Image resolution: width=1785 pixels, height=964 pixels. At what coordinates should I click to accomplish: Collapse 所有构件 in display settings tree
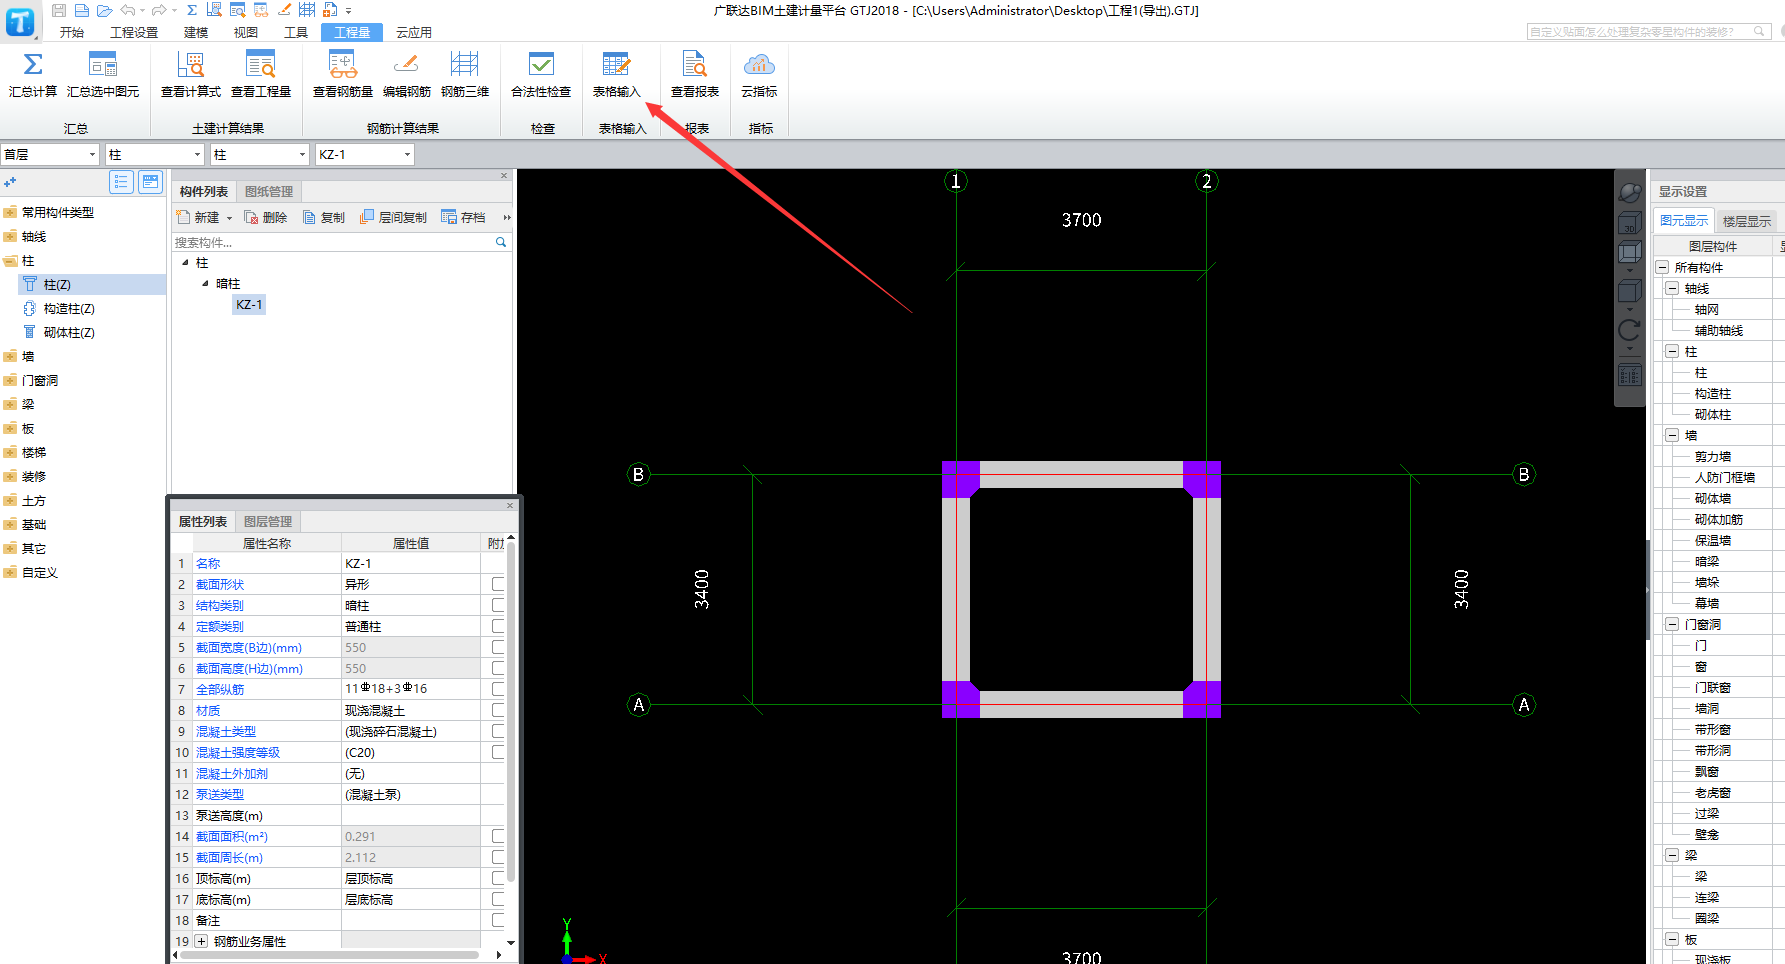coord(1662,267)
